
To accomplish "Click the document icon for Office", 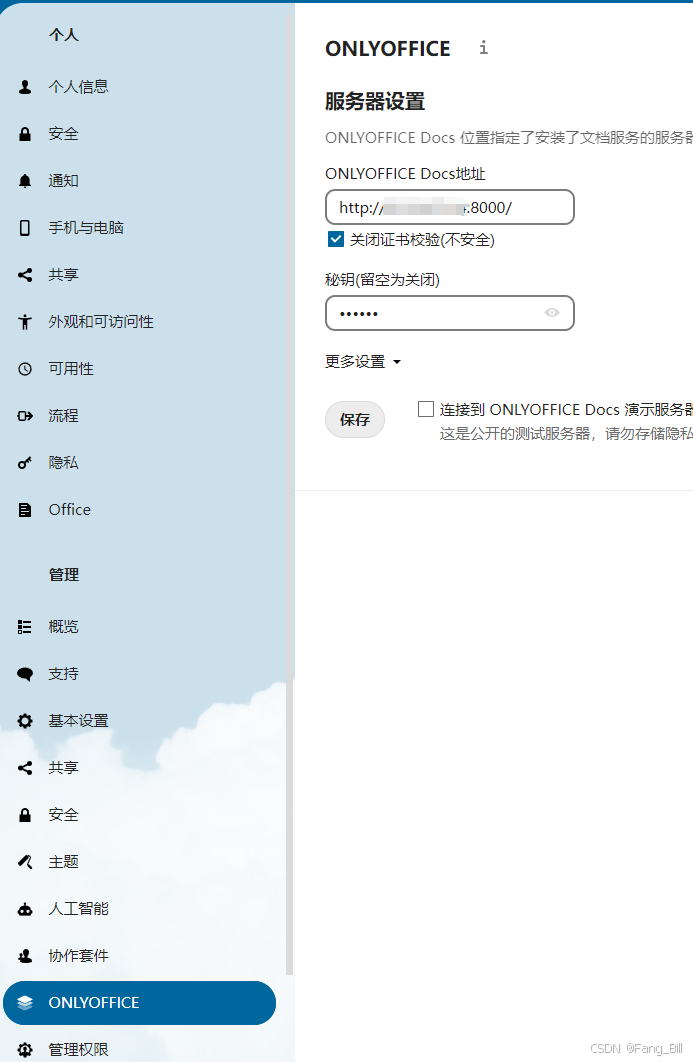I will (x=25, y=510).
